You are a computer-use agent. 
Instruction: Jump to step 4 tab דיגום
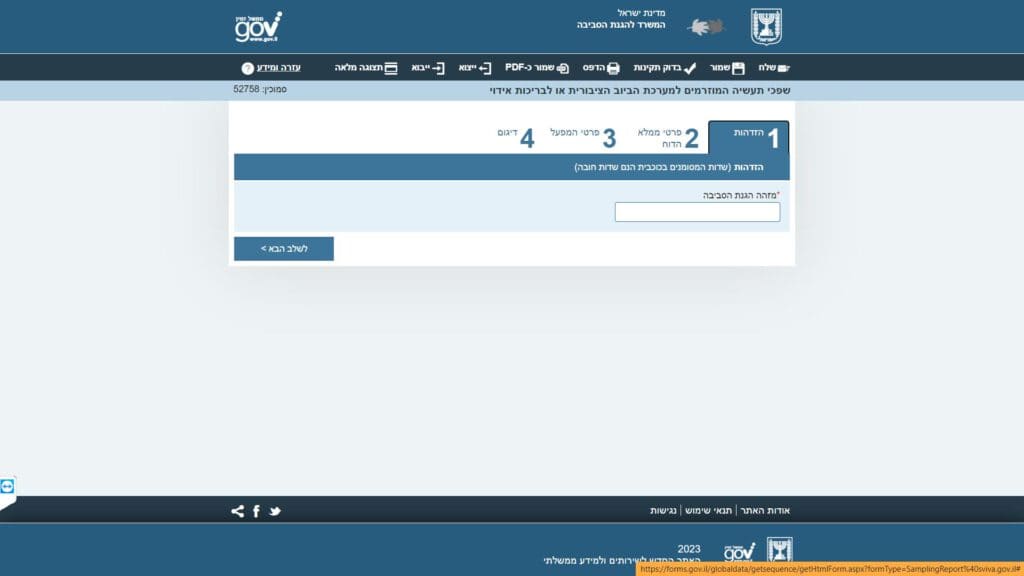[516, 137]
